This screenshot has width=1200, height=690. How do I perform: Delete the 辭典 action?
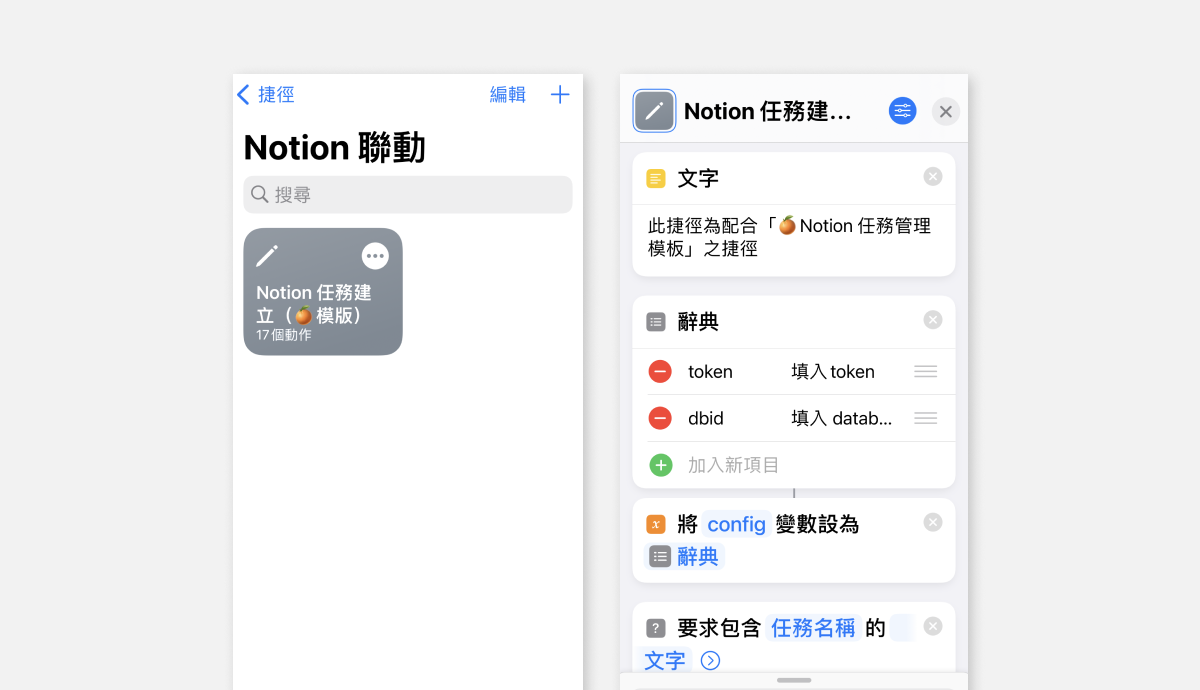933,320
